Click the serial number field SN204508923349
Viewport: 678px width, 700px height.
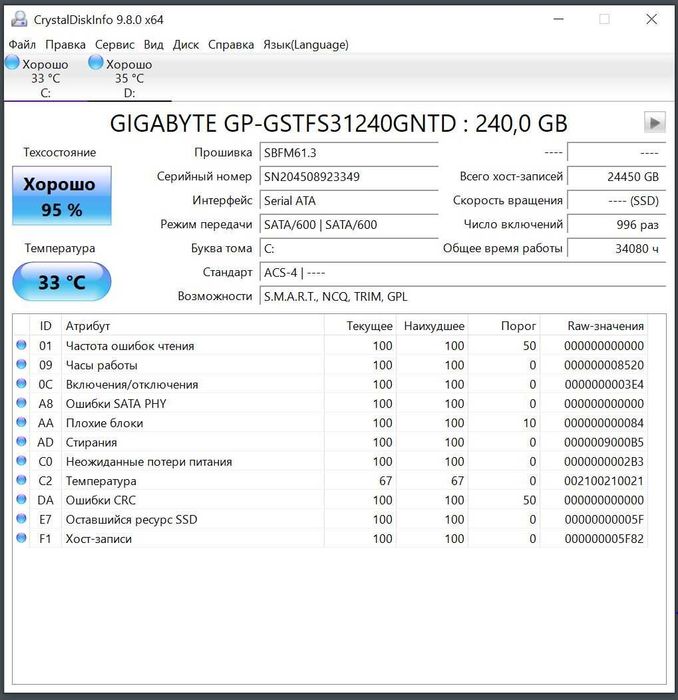point(349,177)
